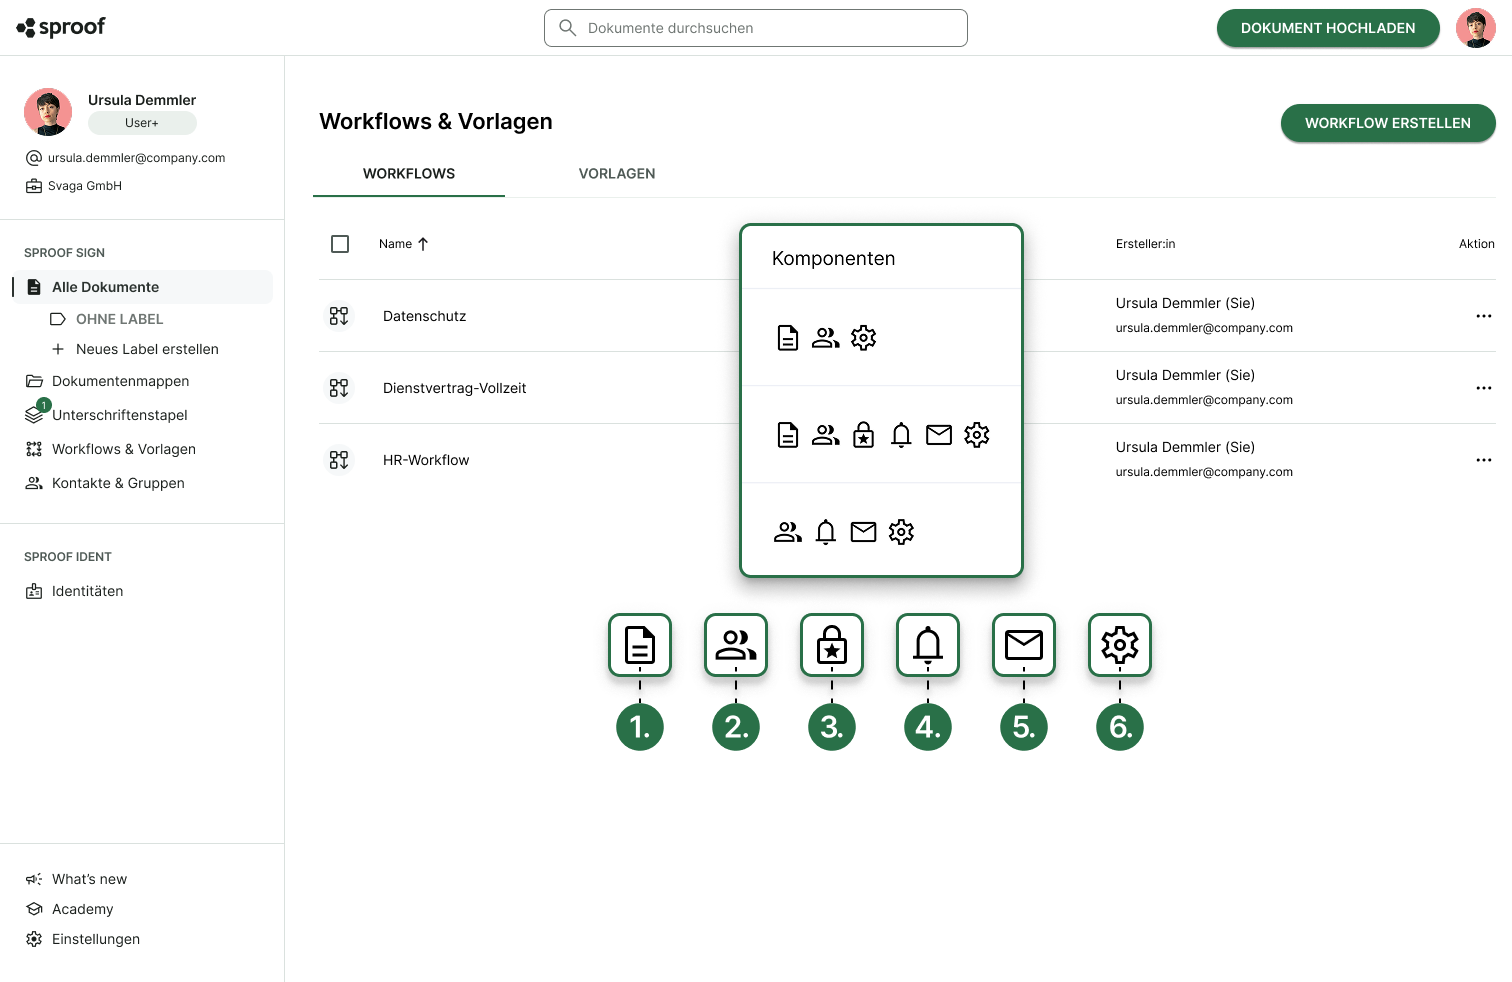The image size is (1512, 982).
Task: Open the Academy link
Action: (82, 909)
